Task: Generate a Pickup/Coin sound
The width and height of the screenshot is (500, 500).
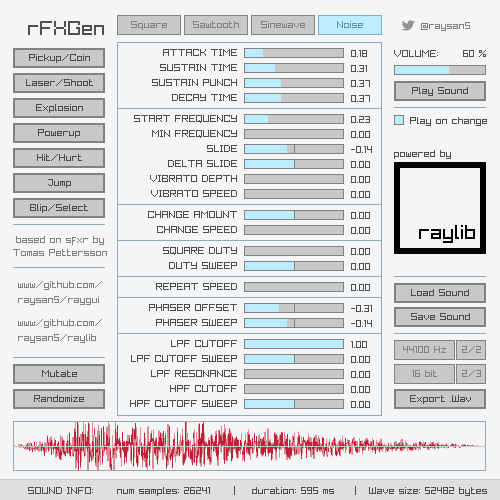Action: [x=59, y=58]
